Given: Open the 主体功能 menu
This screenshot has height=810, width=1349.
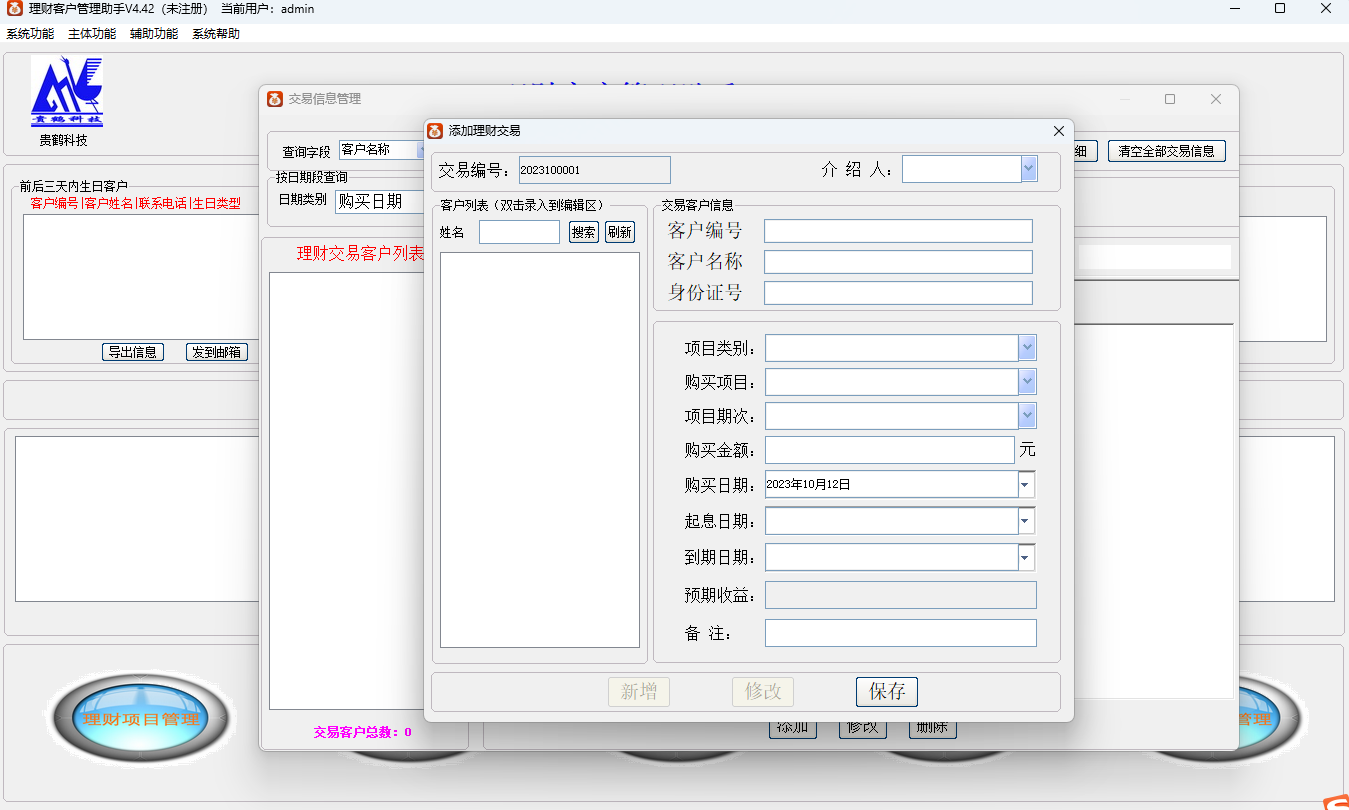Looking at the screenshot, I should pos(92,34).
